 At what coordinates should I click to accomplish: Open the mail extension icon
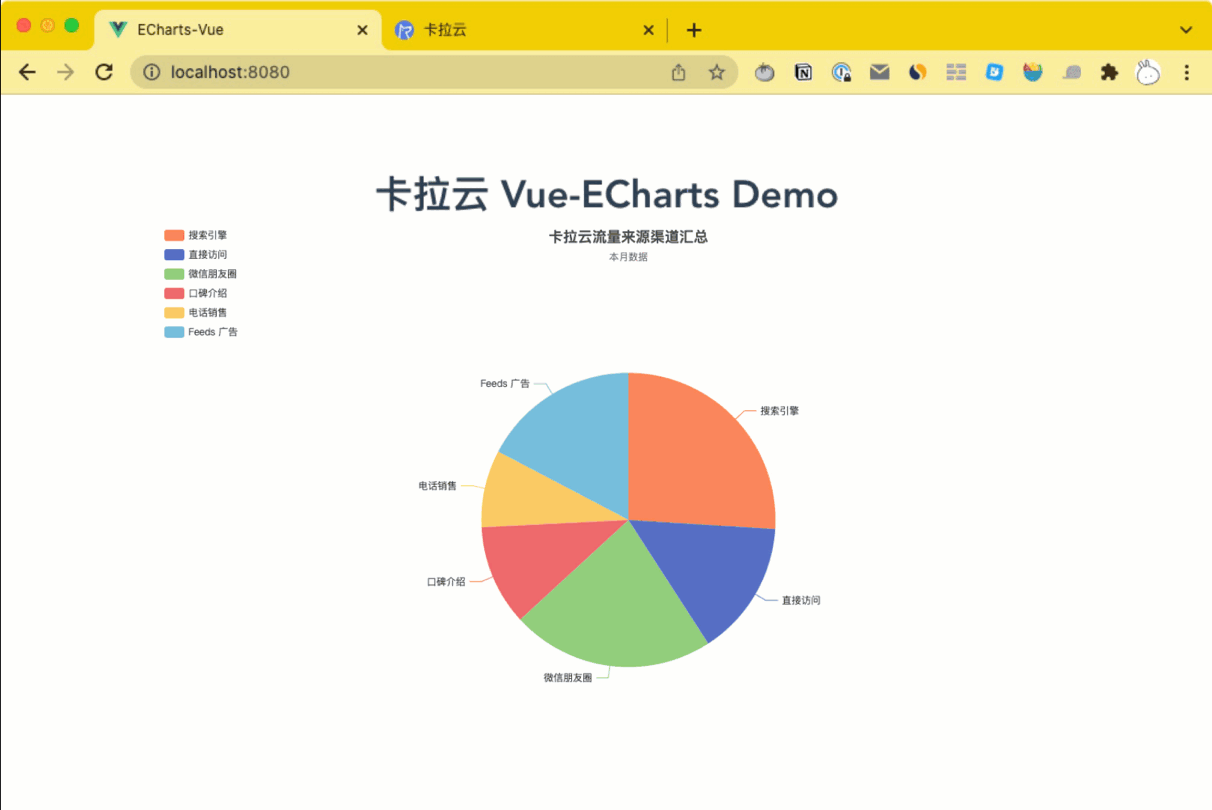[879, 71]
